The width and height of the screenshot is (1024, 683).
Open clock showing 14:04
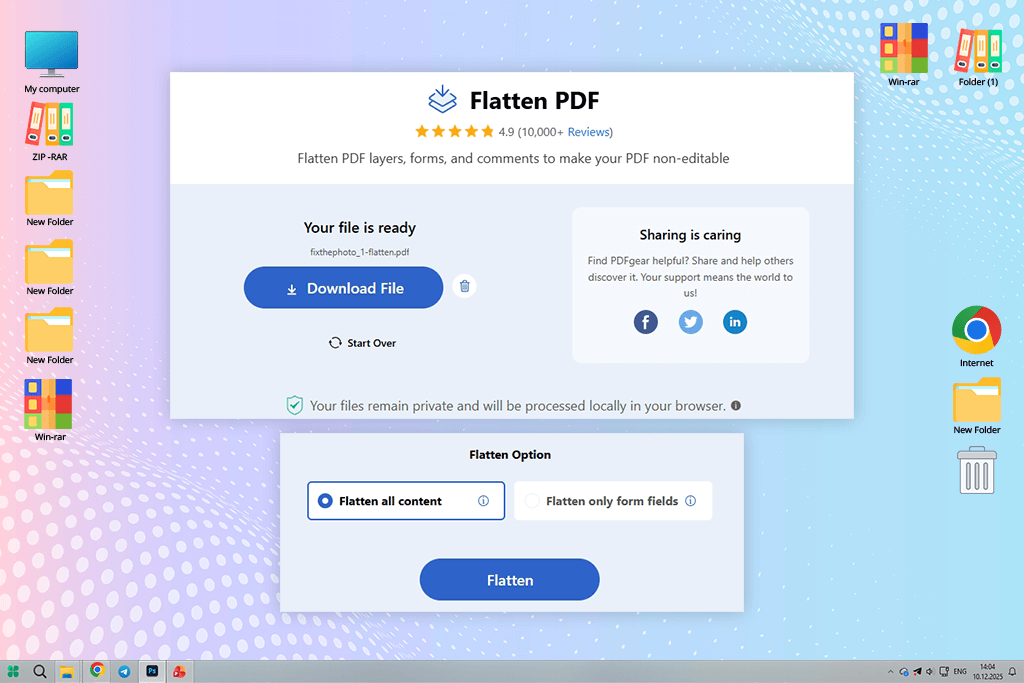[x=987, y=671]
